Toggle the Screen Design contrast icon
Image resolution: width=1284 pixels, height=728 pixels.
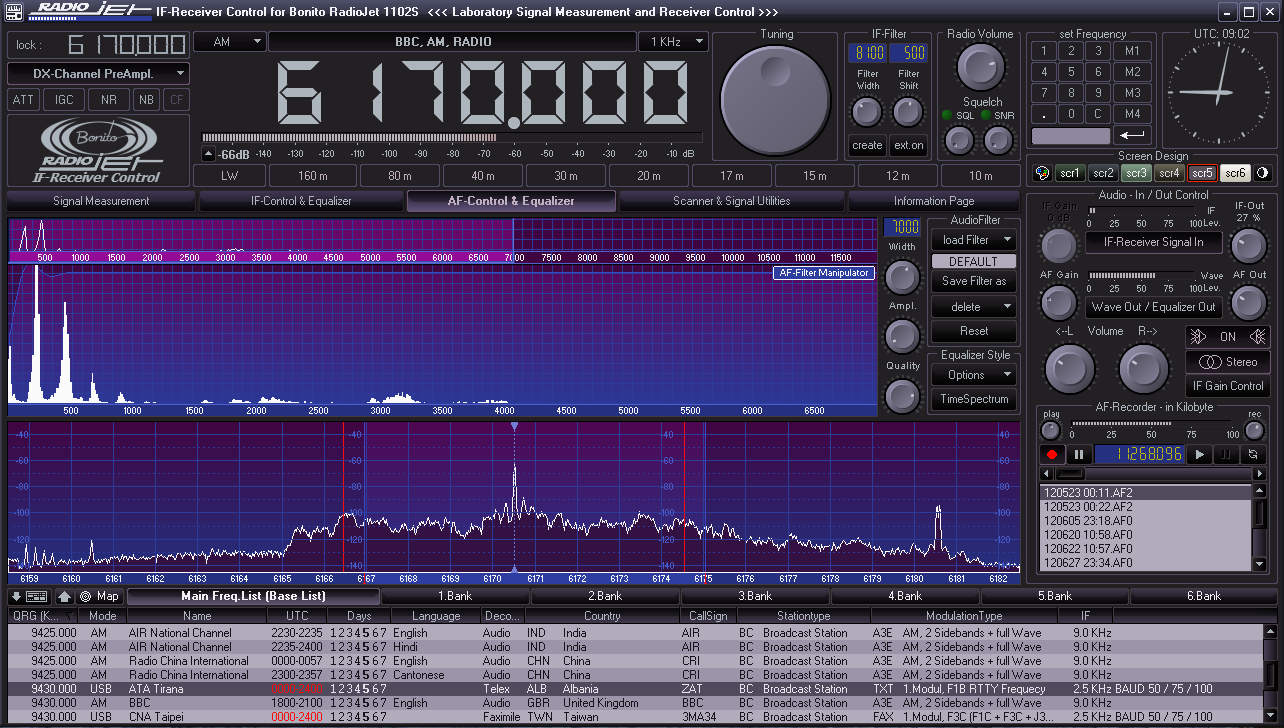(x=1261, y=173)
